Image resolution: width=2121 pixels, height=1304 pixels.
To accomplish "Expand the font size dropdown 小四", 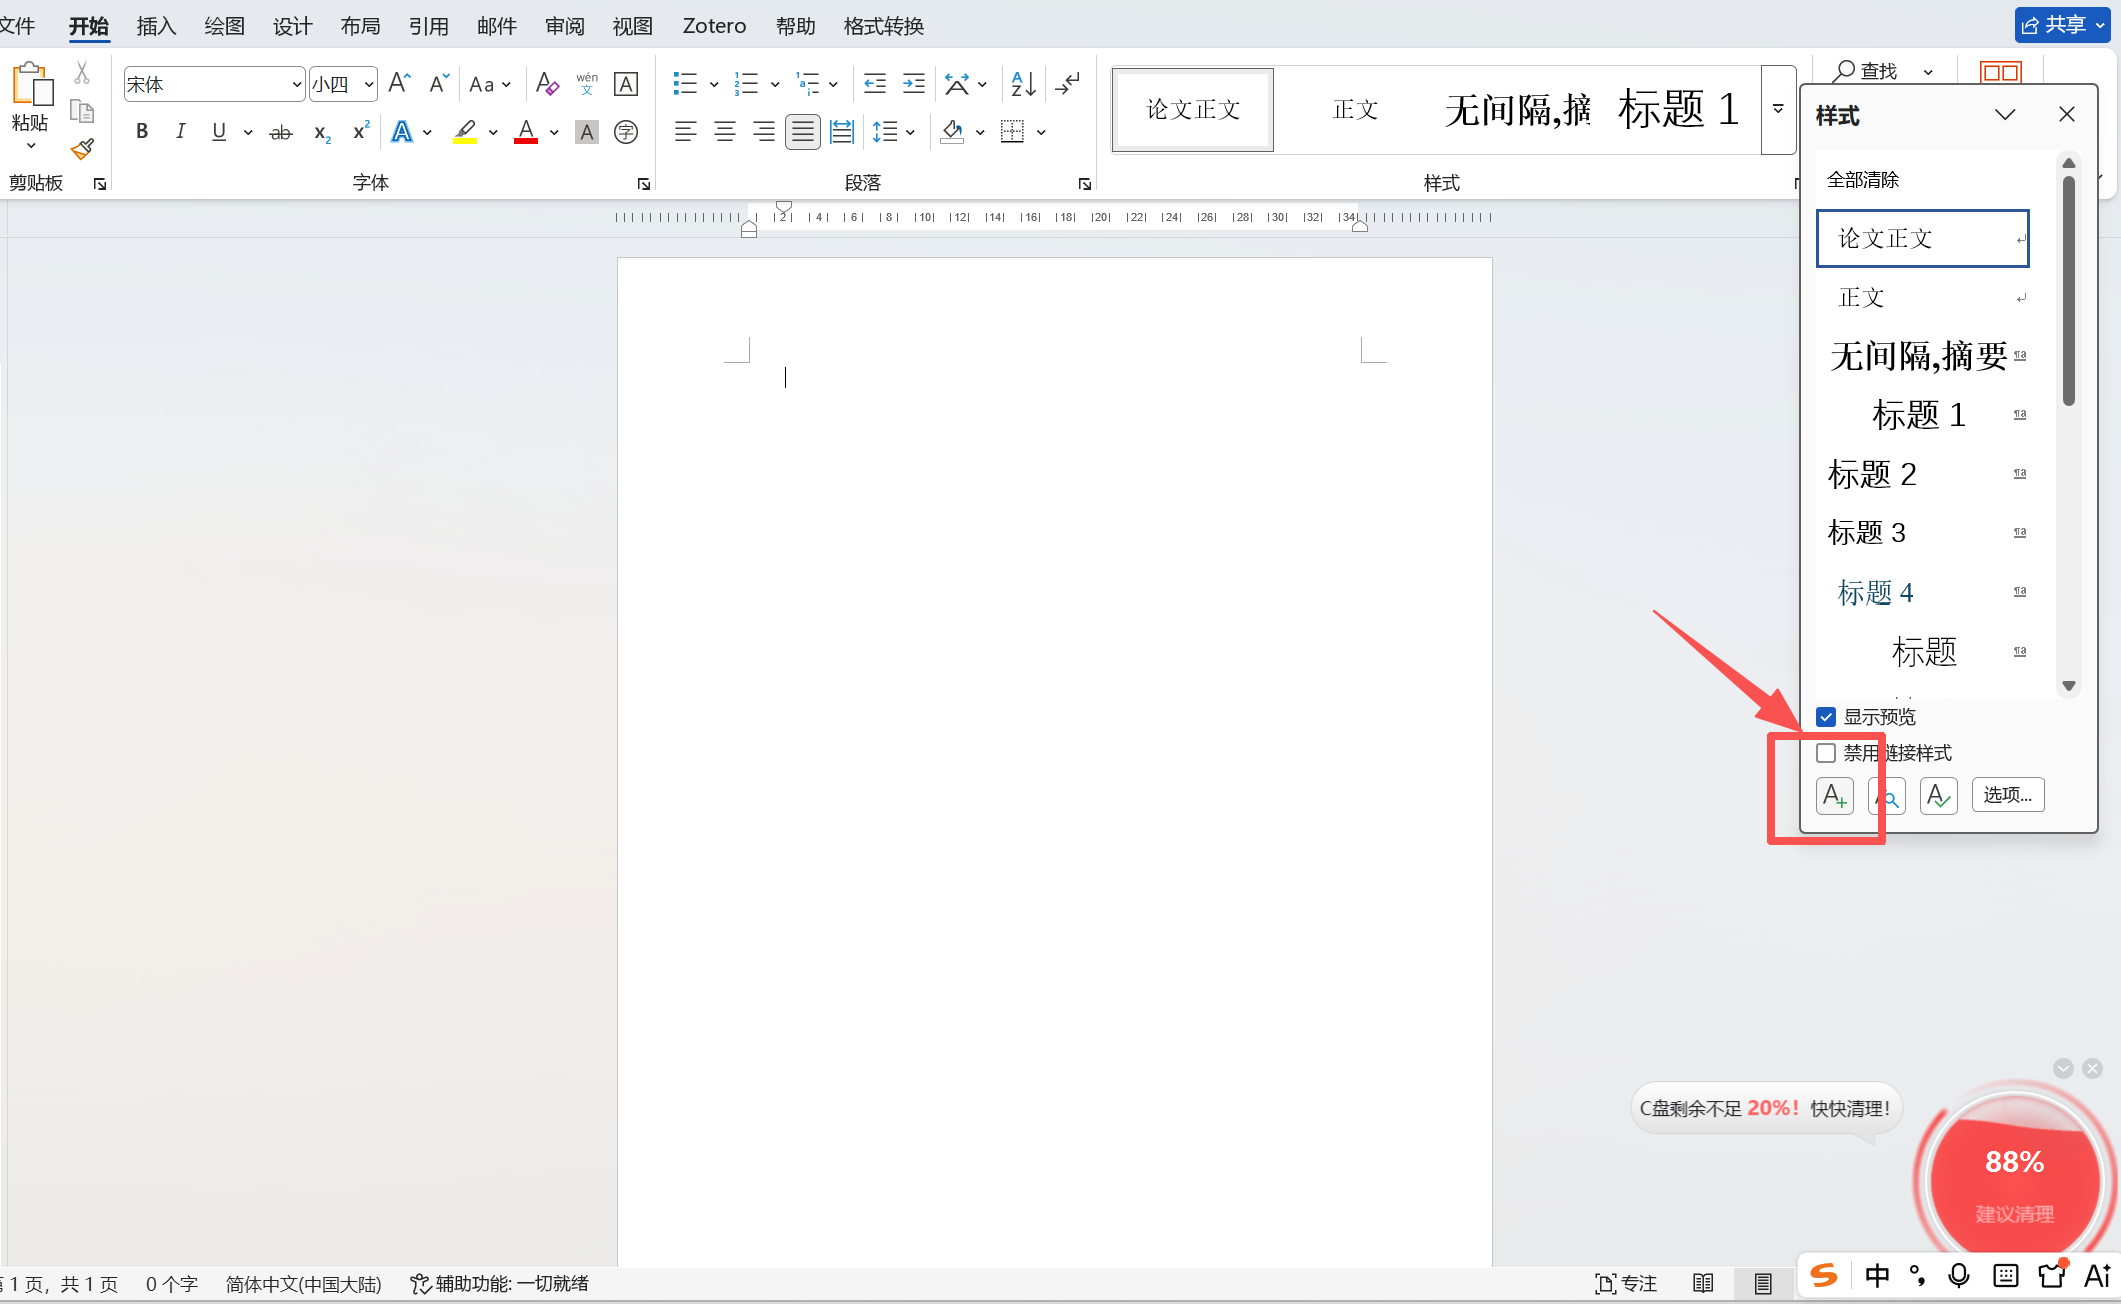I will click(368, 85).
